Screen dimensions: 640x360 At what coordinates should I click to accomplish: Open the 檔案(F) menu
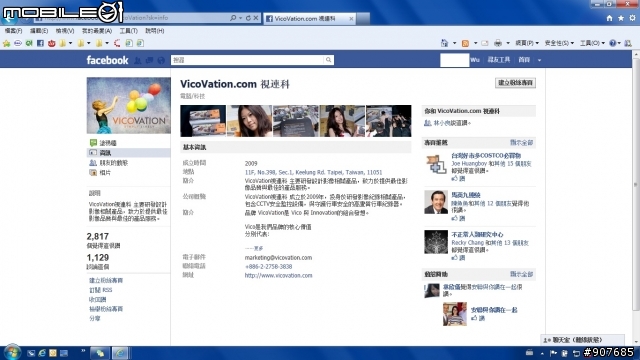point(13,31)
